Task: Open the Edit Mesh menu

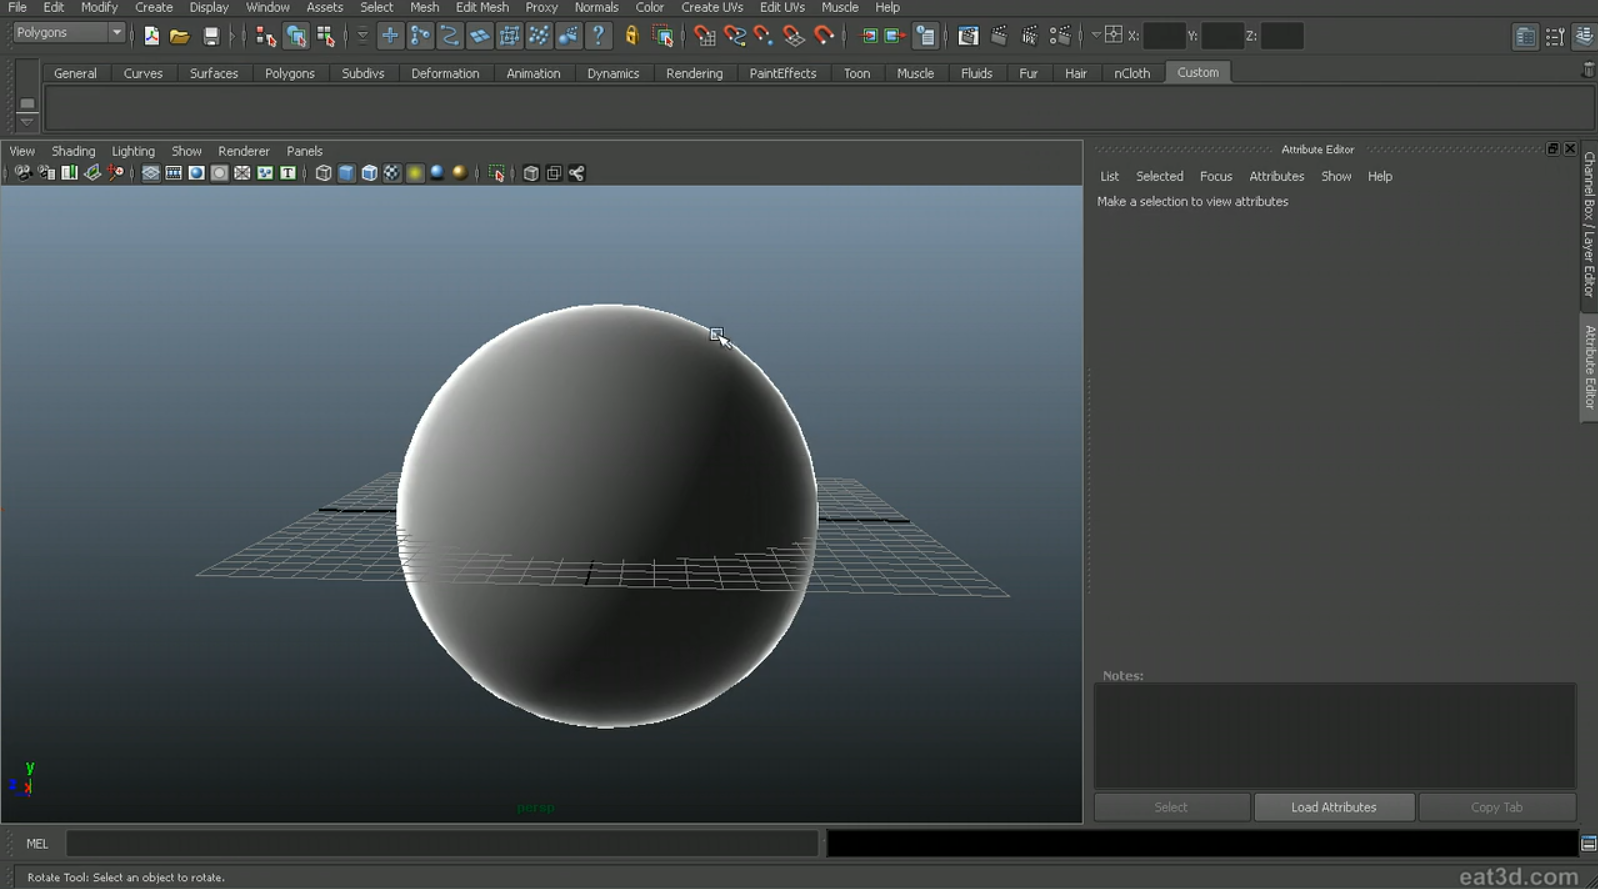Action: [482, 7]
